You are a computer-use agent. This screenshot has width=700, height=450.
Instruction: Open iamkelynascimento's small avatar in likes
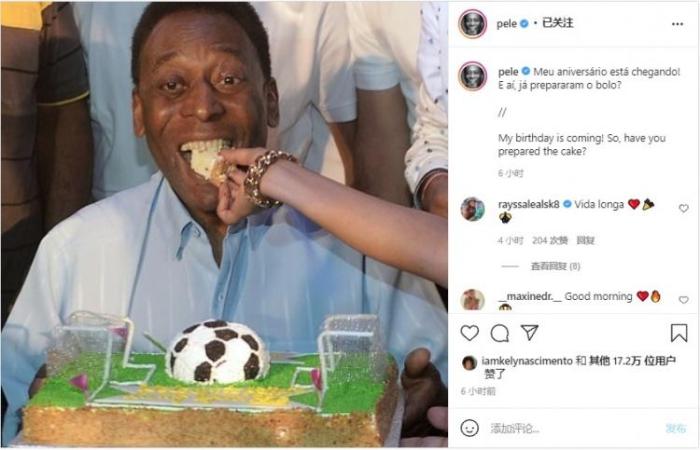[469, 362]
